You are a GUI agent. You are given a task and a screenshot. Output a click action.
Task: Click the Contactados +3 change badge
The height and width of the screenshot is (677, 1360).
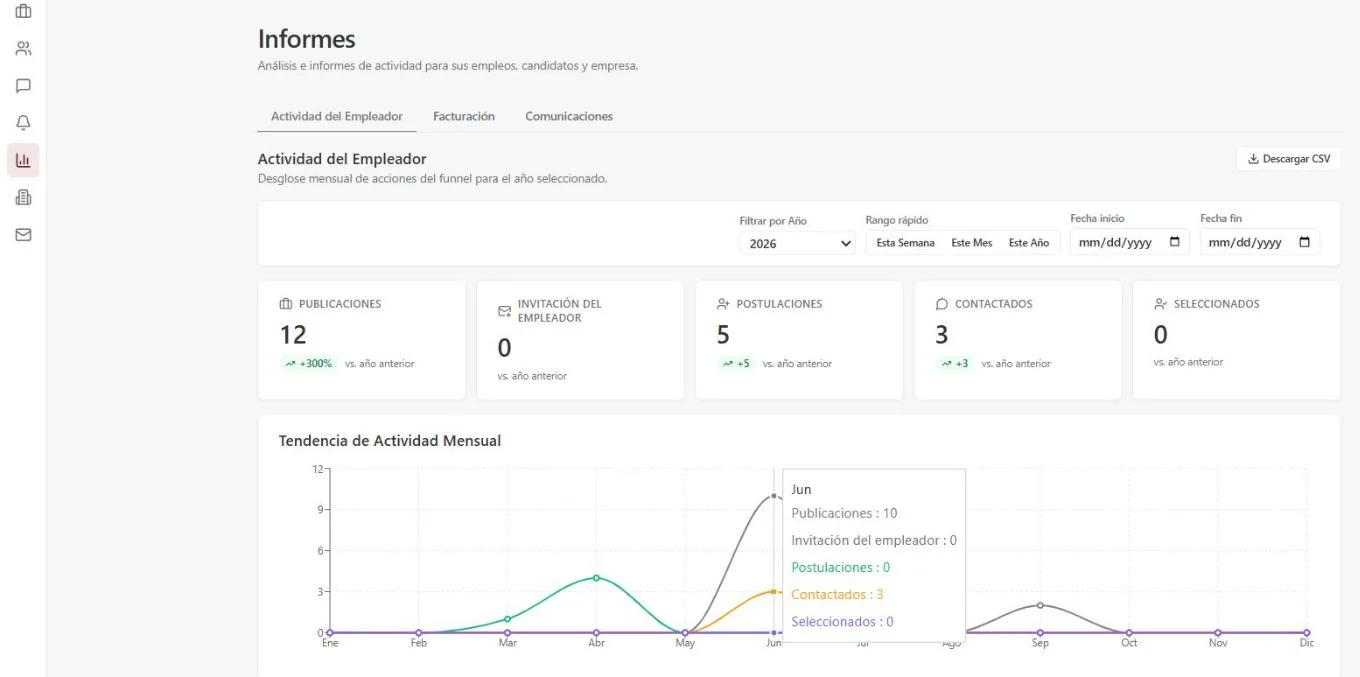click(x=955, y=364)
